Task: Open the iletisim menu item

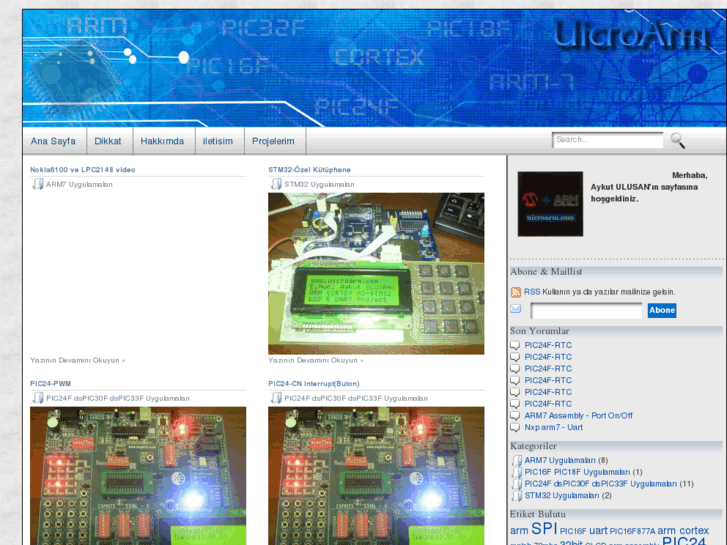Action: coord(218,141)
